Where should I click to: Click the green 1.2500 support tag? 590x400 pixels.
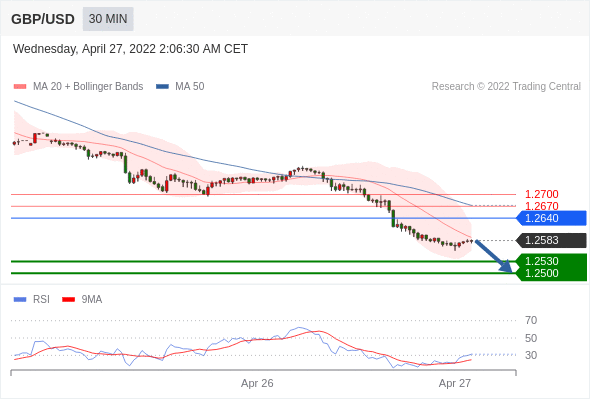coord(551,274)
